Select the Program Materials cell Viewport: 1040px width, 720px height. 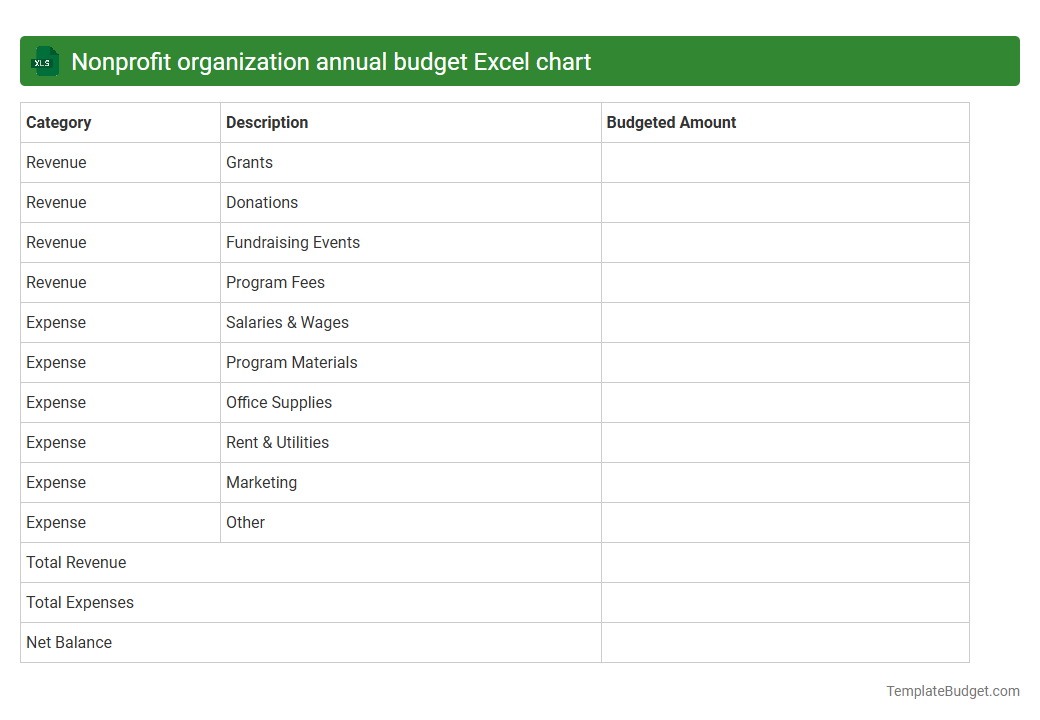(x=291, y=362)
